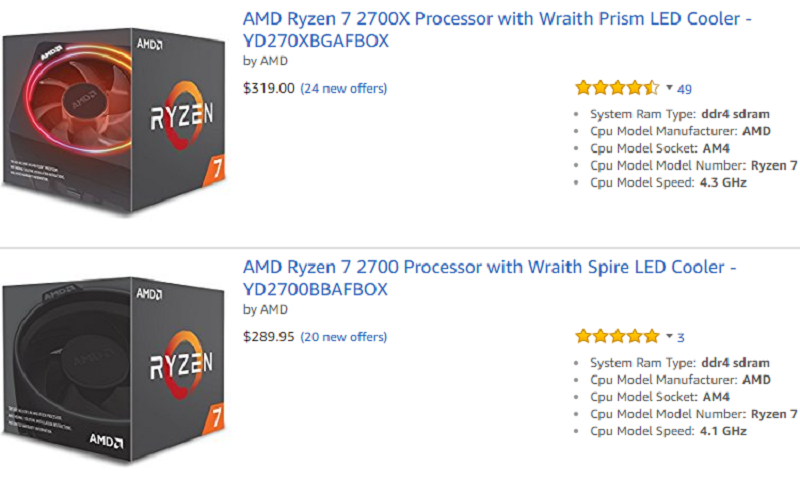The image size is (800, 480).
Task: Open AMD Ryzen 7 2700 Wraith Spire title
Action: [490, 278]
